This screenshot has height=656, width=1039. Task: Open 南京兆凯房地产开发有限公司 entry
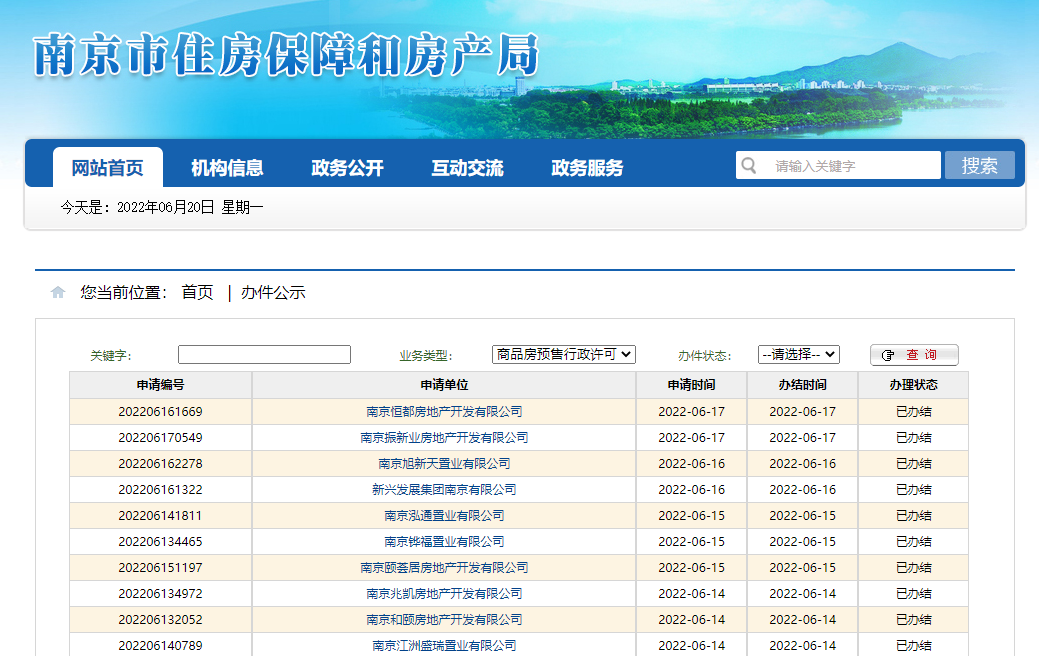[444, 594]
